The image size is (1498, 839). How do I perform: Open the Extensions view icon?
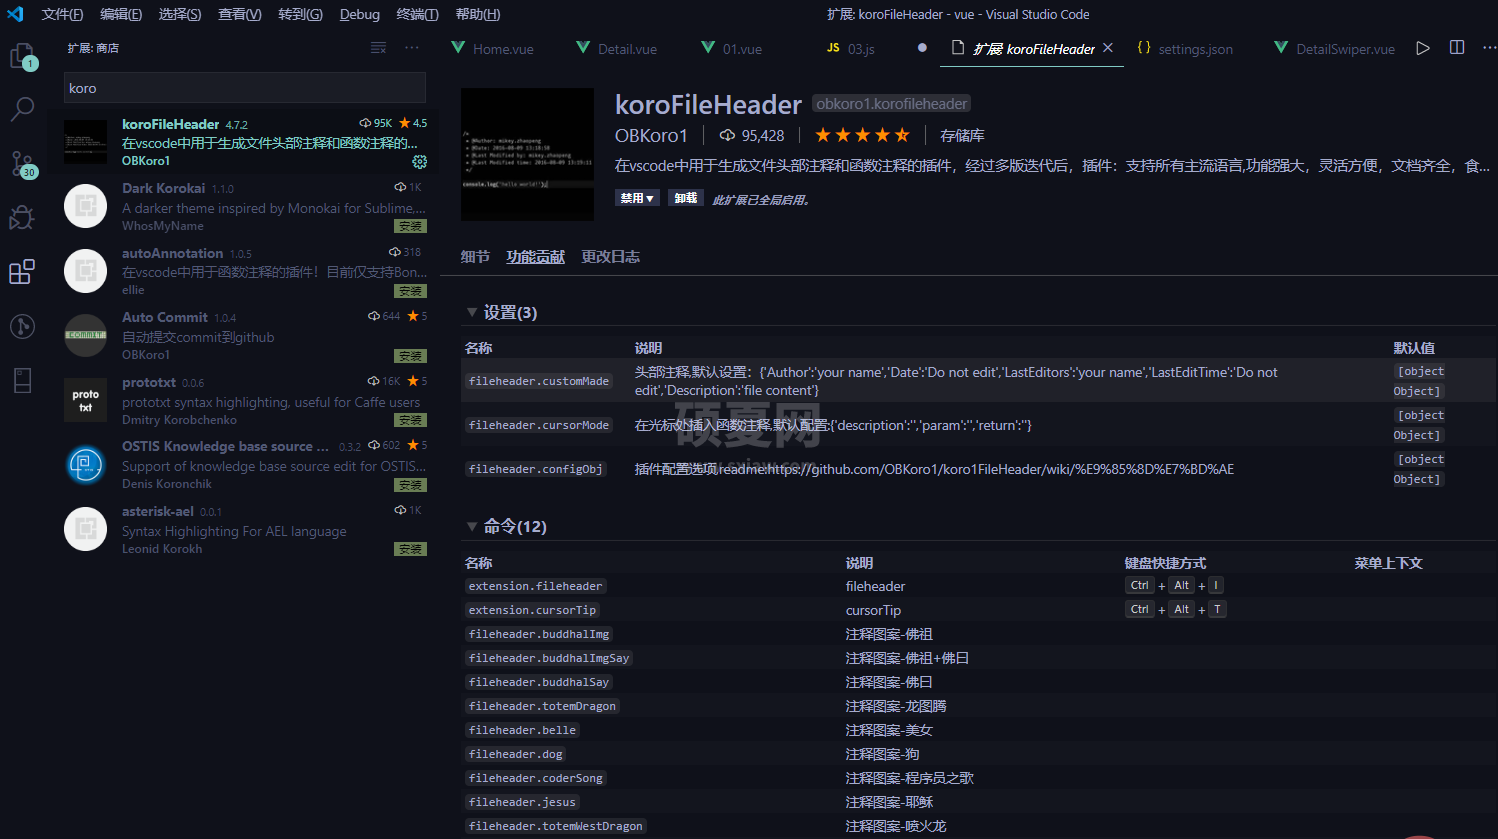pos(22,271)
